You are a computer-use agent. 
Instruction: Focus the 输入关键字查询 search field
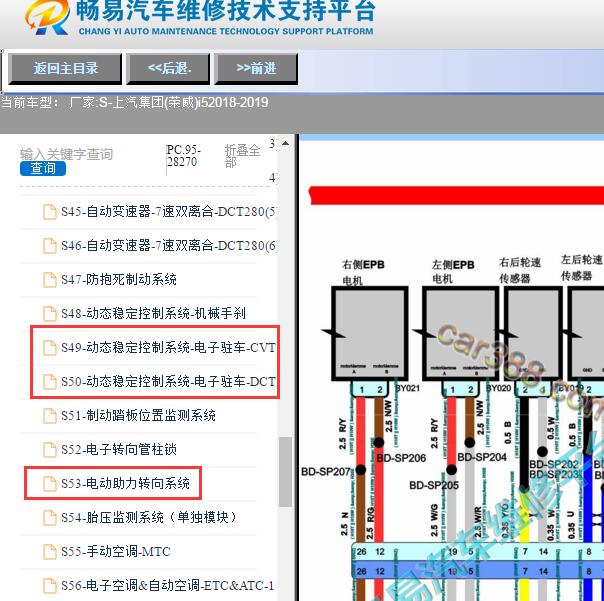66,154
